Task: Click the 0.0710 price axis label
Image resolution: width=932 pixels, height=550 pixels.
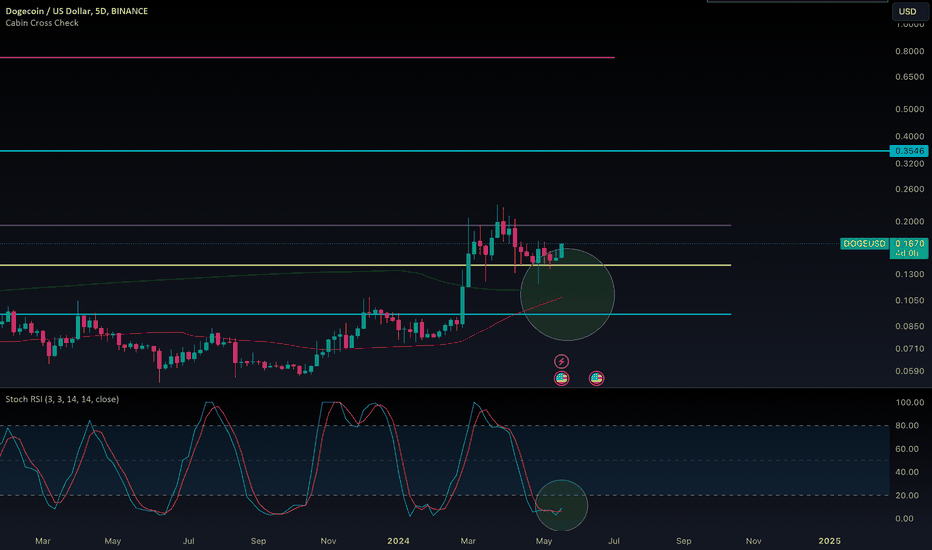Action: pos(909,348)
